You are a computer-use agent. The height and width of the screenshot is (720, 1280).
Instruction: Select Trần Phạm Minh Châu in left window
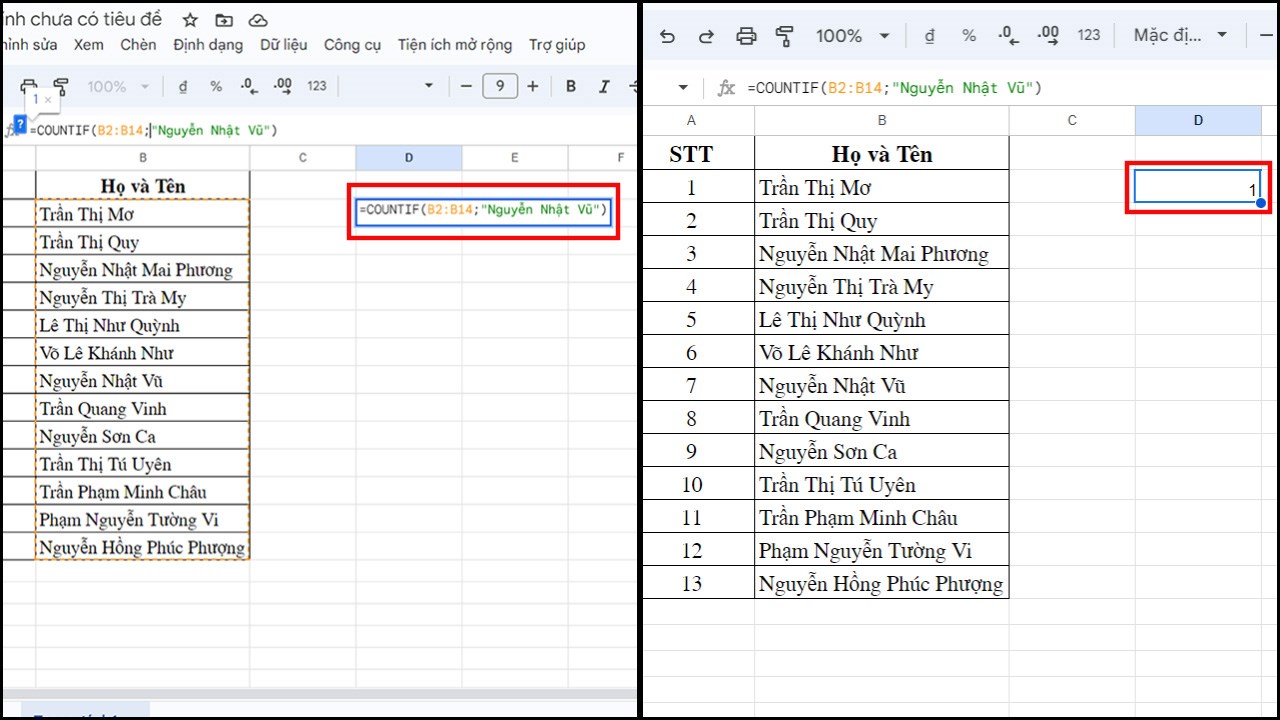tap(143, 492)
